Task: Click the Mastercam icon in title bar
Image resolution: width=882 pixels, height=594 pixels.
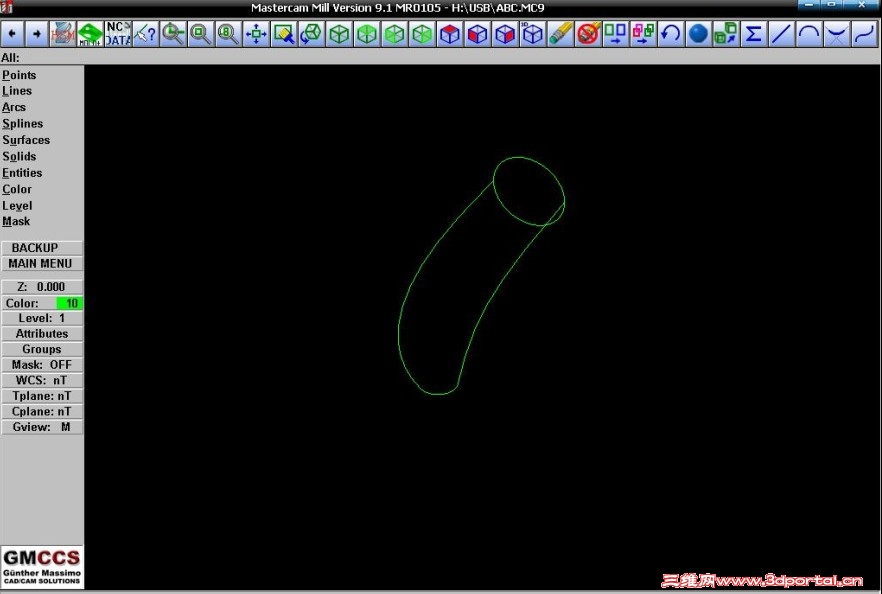Action: [x=6, y=7]
